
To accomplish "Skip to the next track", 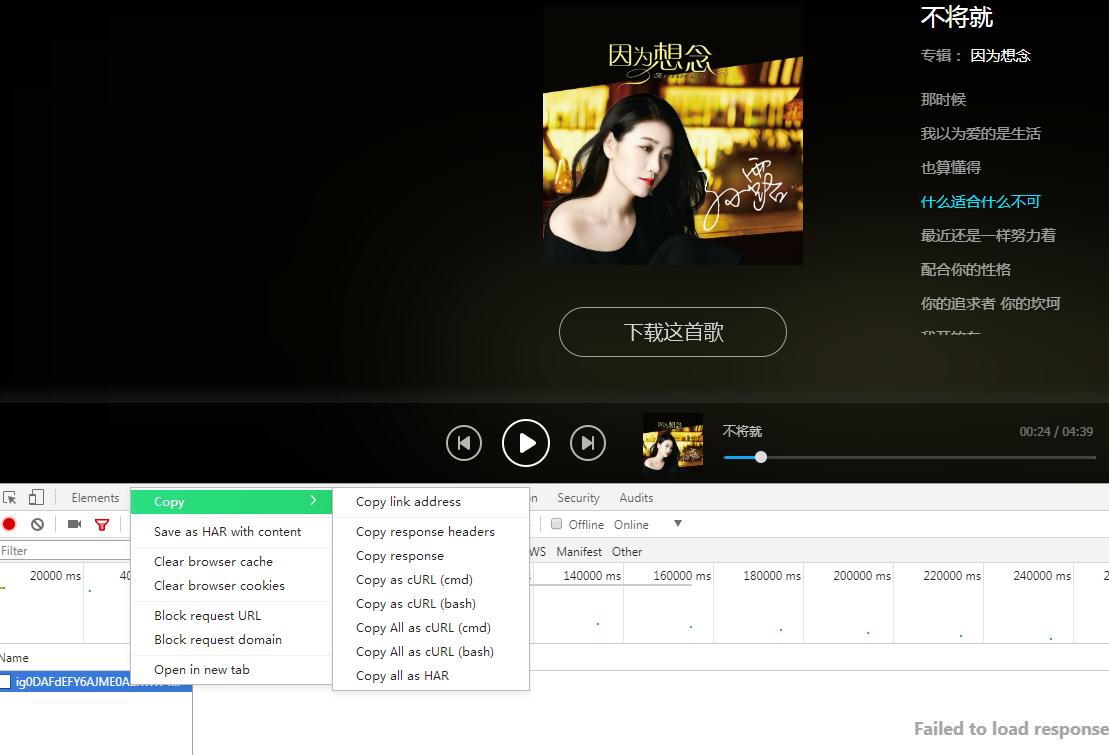I will pos(588,442).
